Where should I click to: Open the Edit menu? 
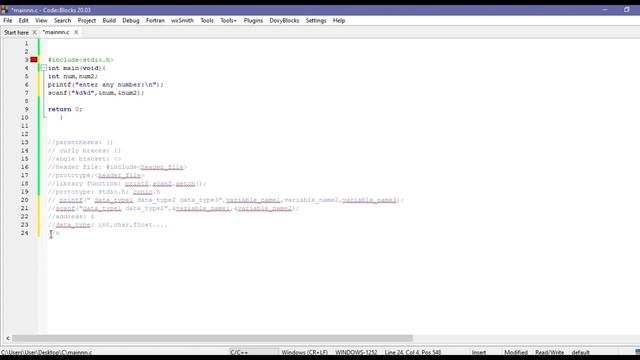[x=24, y=20]
